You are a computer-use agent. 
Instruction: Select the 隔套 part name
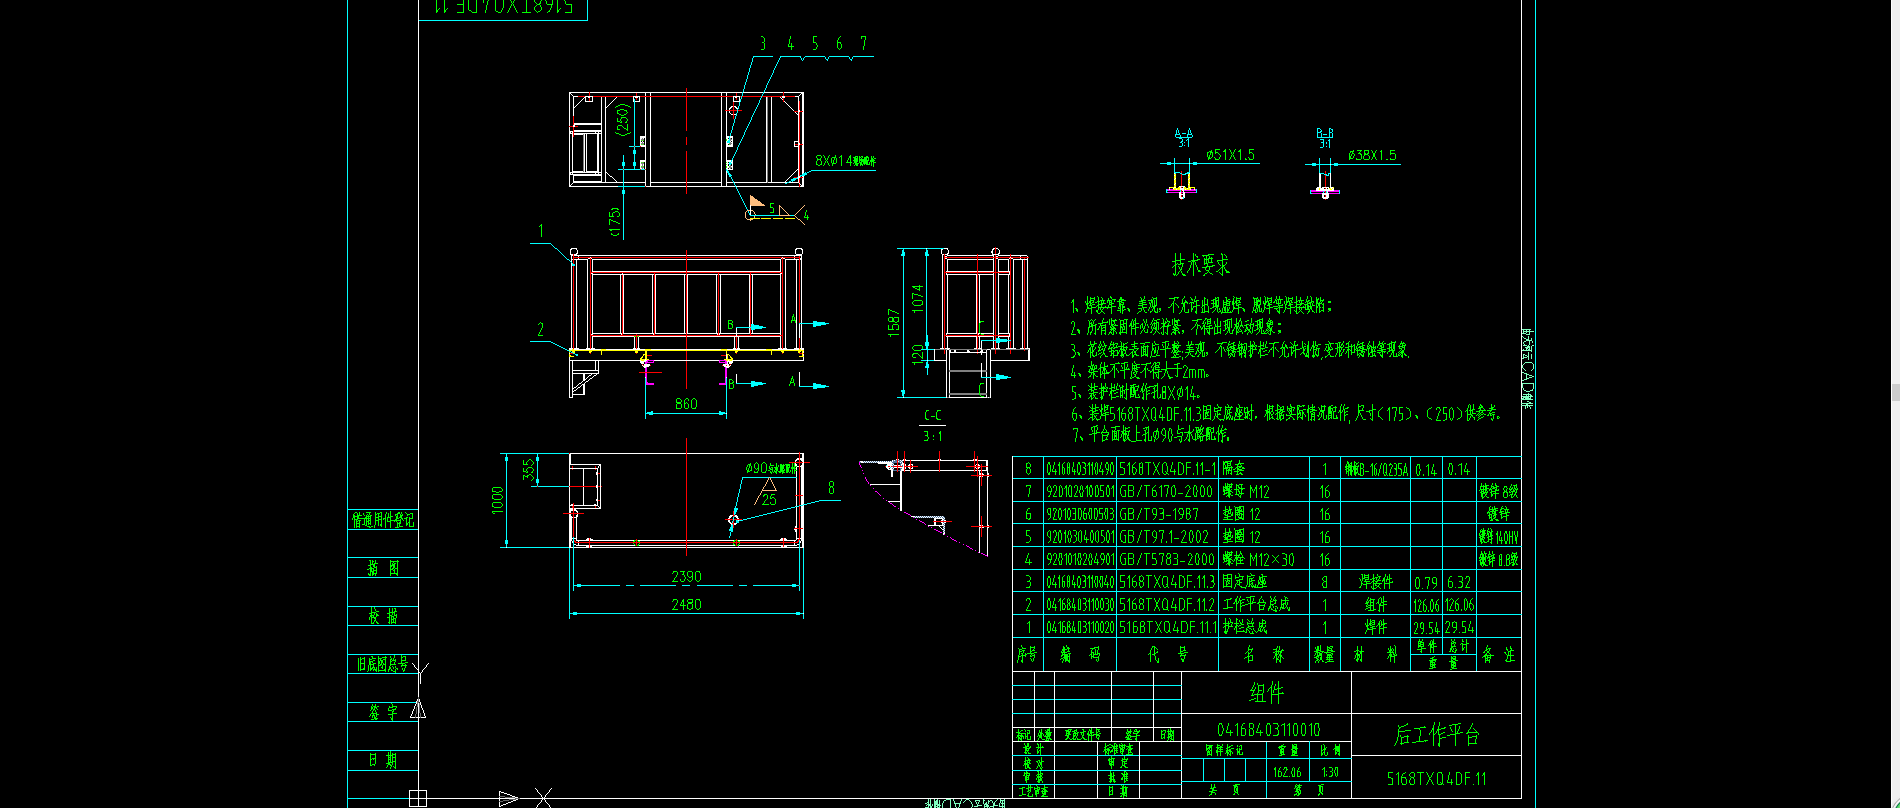(1234, 468)
